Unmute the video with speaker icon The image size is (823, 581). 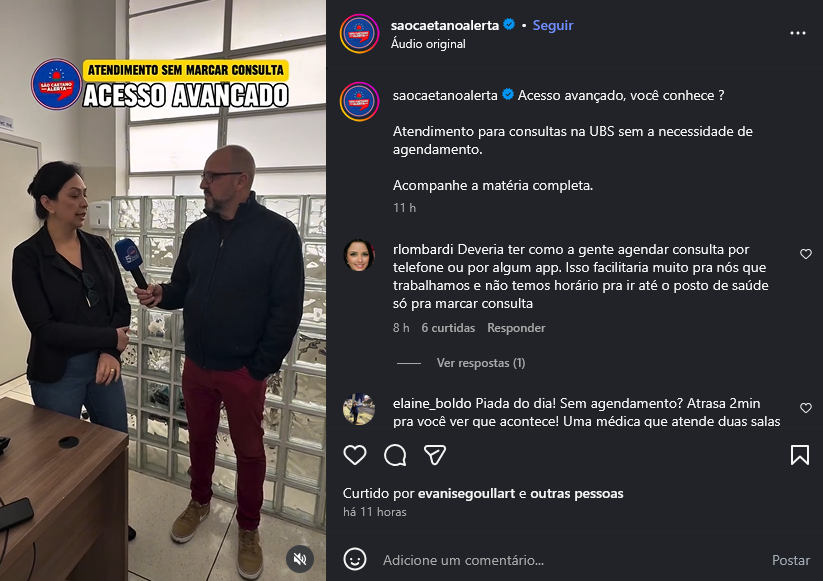pos(300,559)
